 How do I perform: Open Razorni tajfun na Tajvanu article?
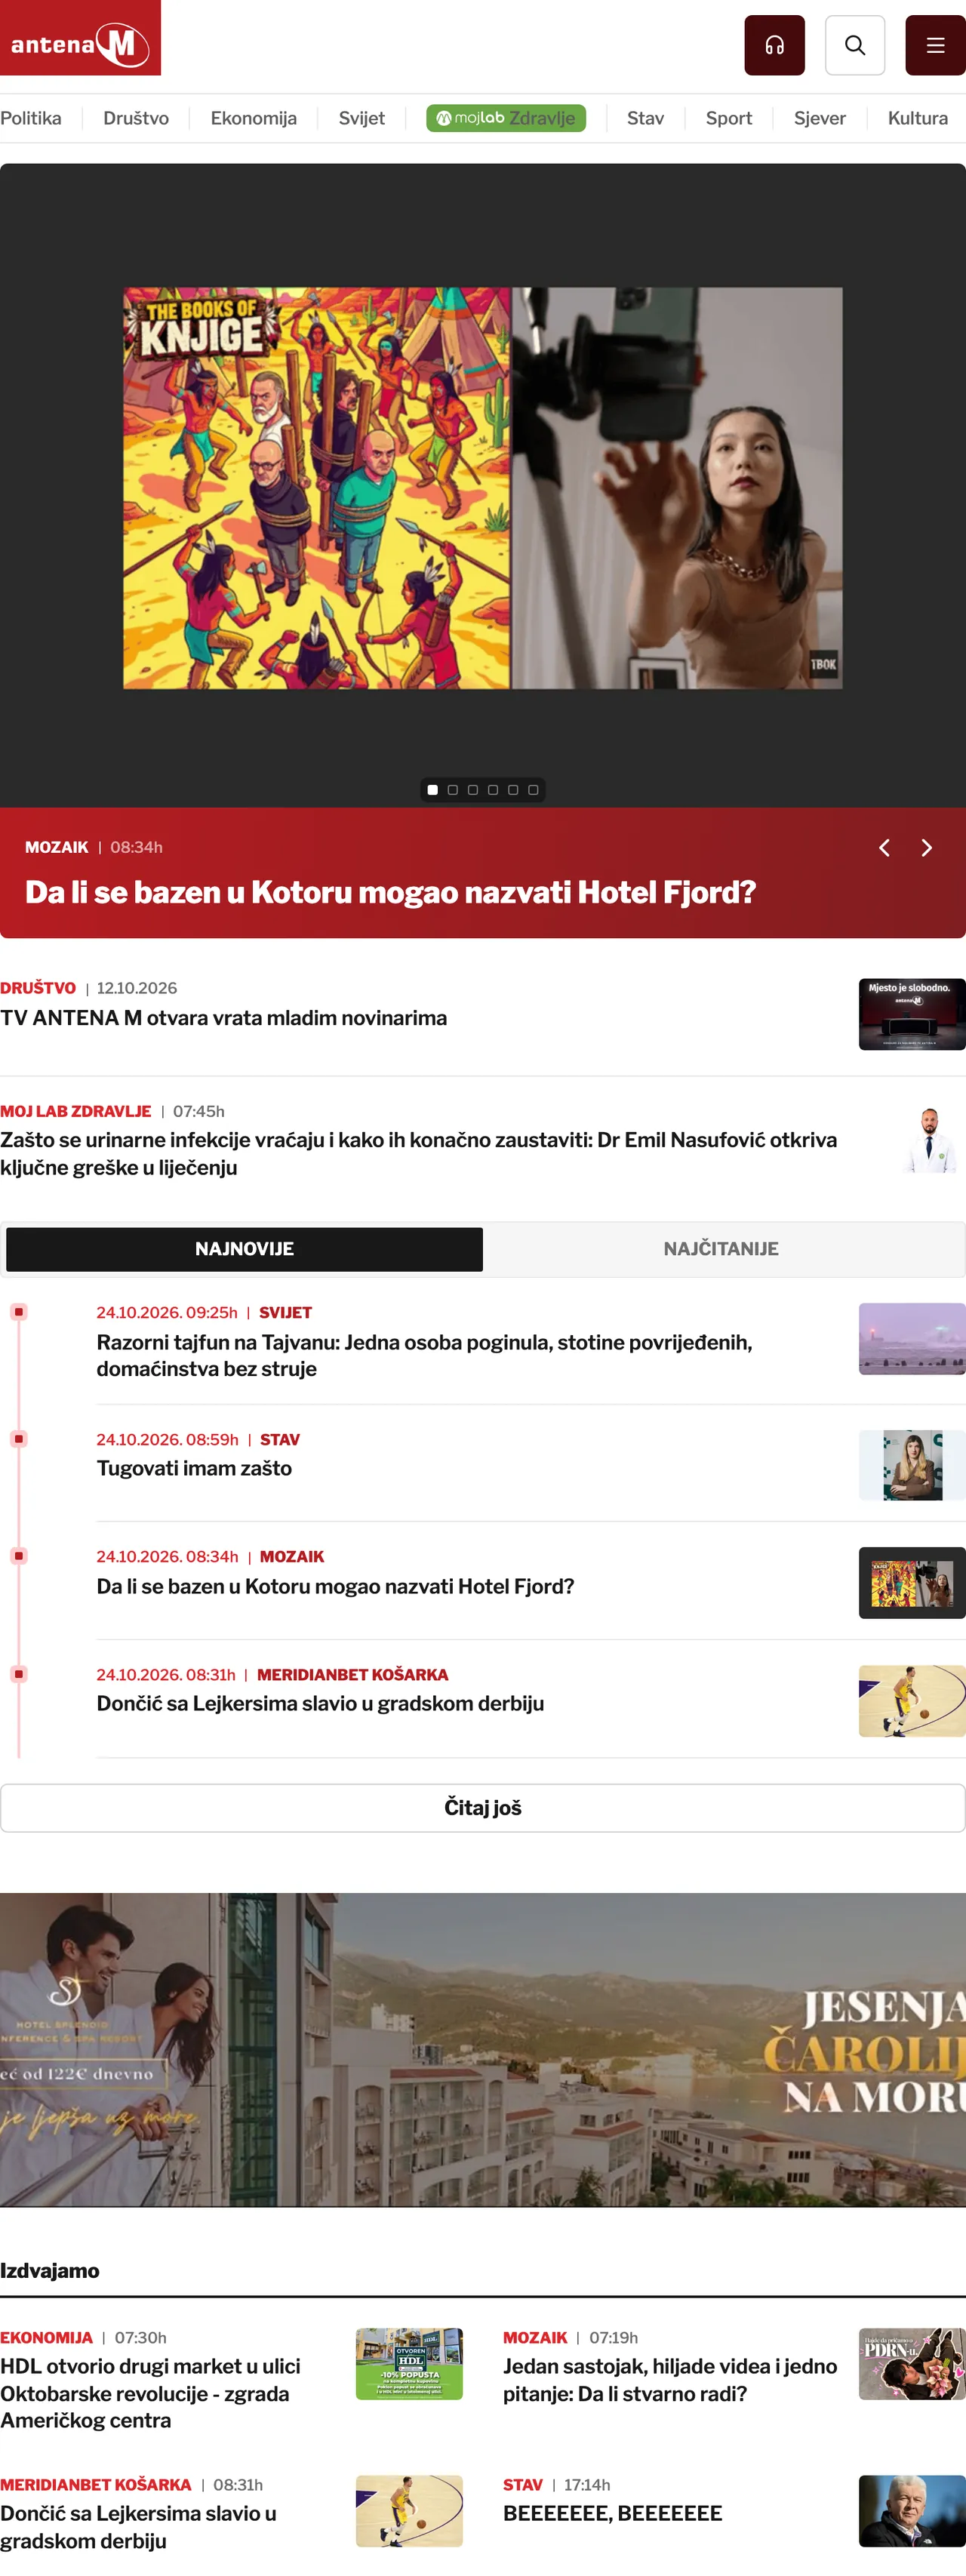click(424, 1356)
